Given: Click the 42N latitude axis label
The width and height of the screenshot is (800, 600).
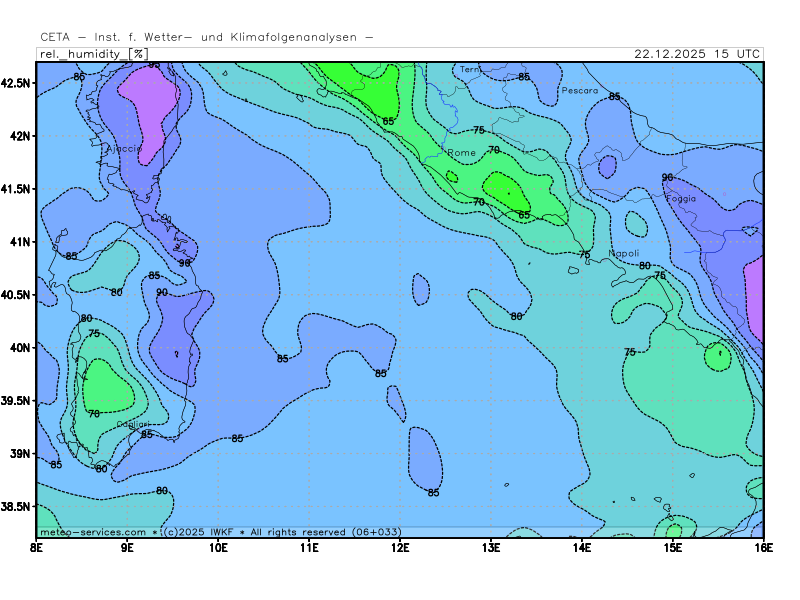Looking at the screenshot, I should 20,135.
